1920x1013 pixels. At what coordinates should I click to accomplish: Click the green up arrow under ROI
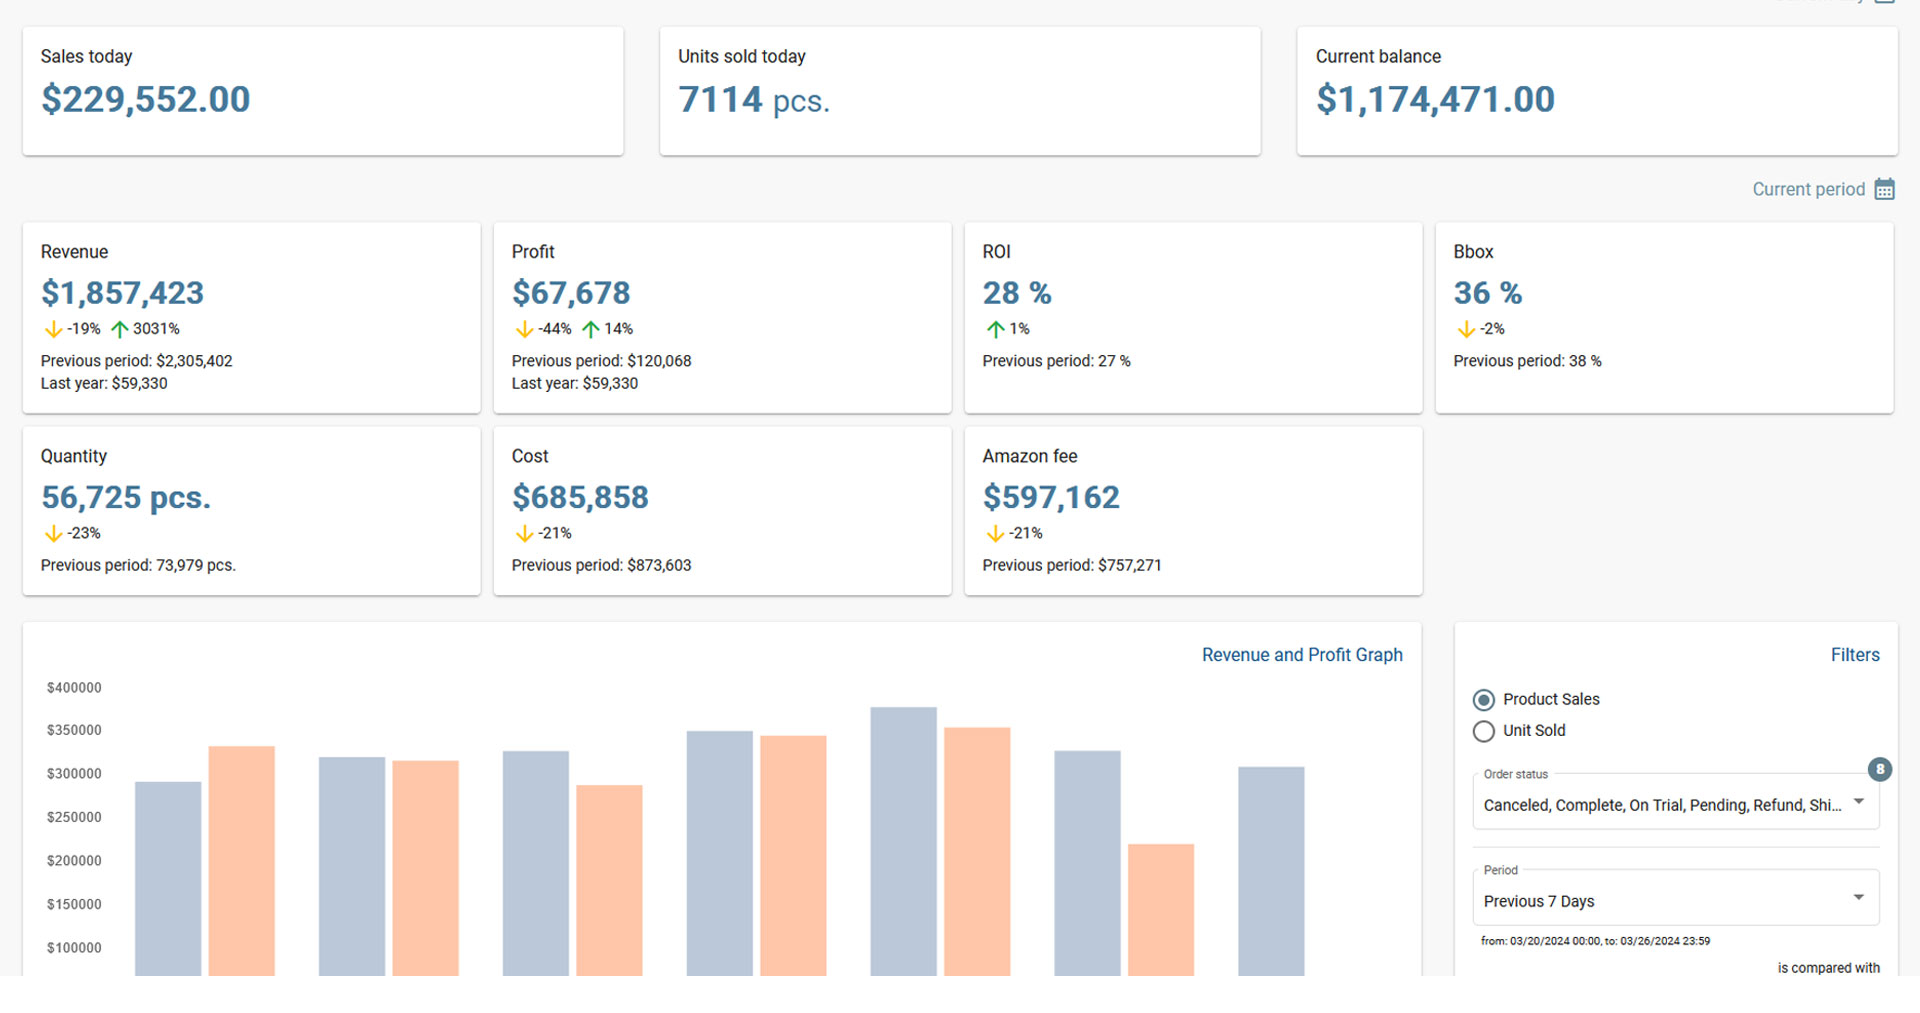995,329
